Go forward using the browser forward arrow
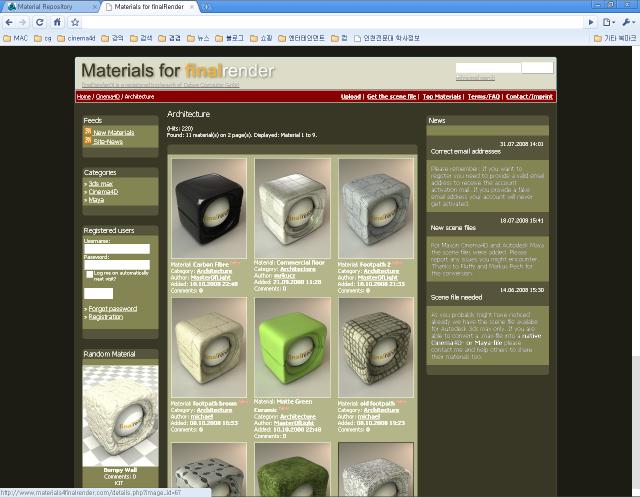 pyautogui.click(x=22, y=22)
